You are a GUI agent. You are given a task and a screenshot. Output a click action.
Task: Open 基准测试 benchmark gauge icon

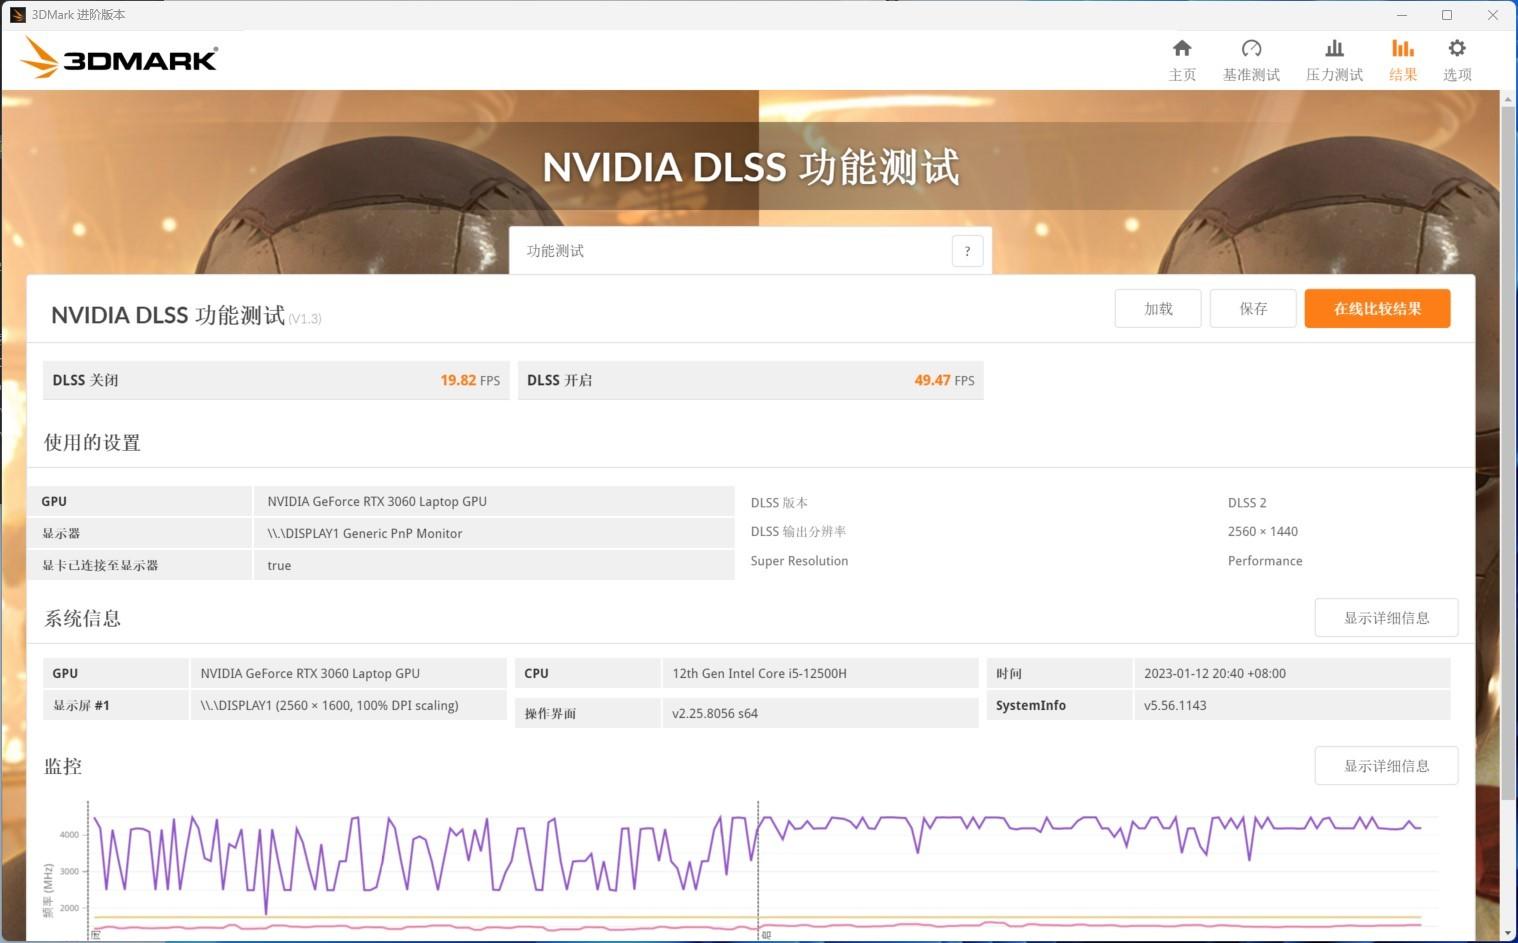pos(1251,49)
